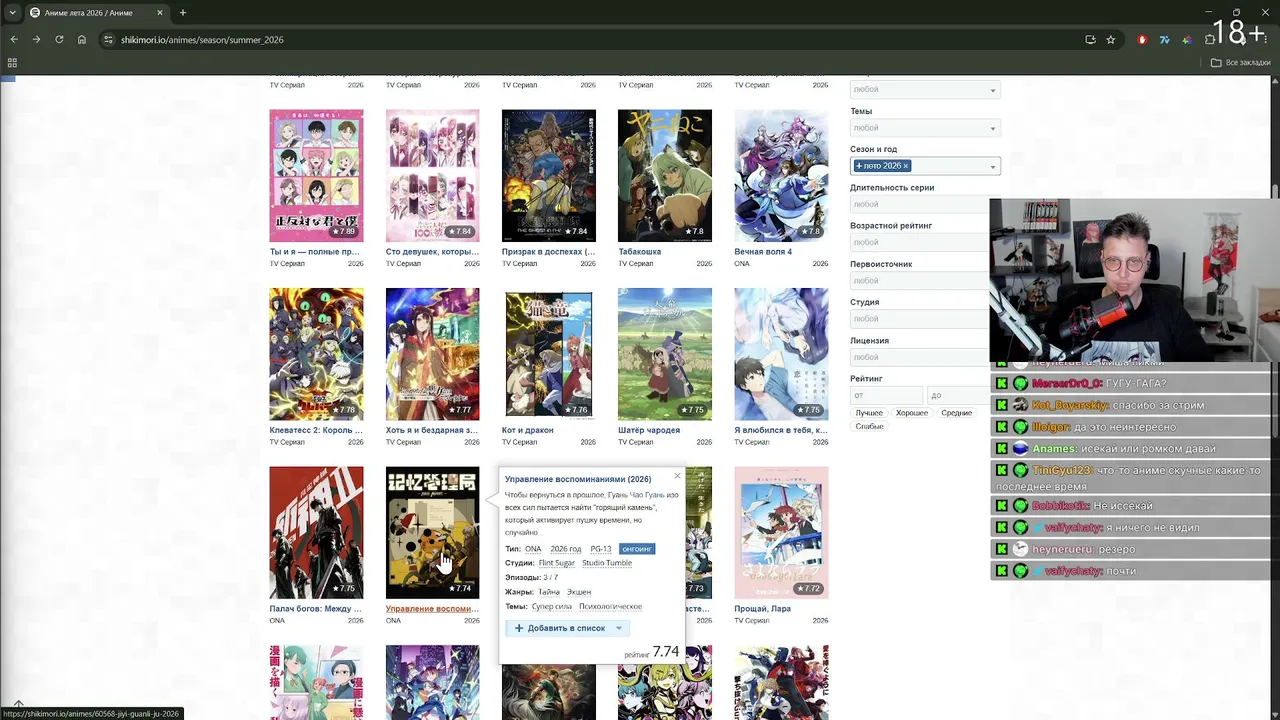Viewport: 1280px width, 720px height.
Task: Go forward in browser history
Action: point(36,40)
